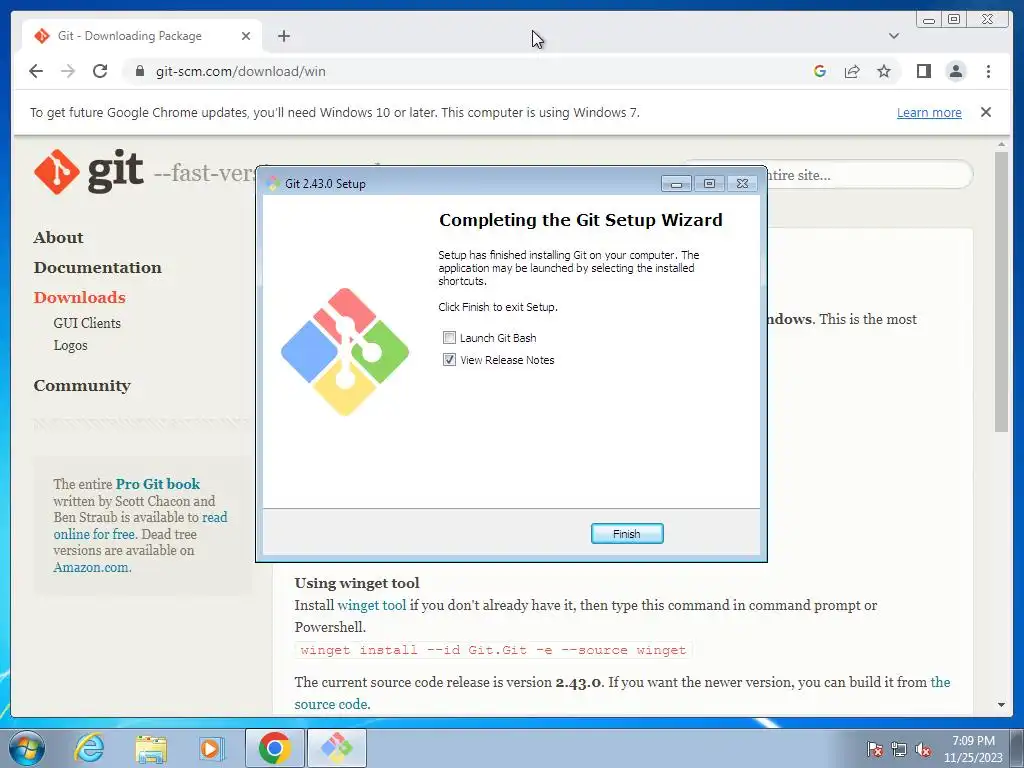Open the Community section link

[82, 386]
